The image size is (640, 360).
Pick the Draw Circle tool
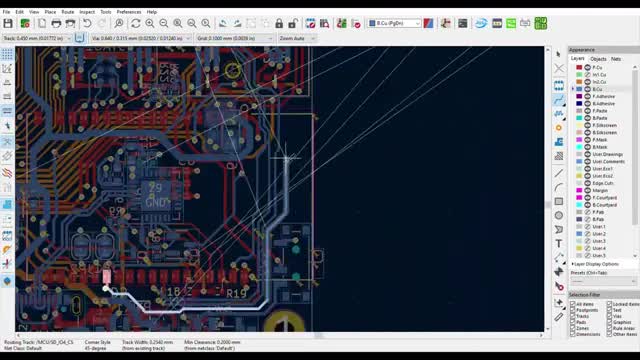point(559,215)
